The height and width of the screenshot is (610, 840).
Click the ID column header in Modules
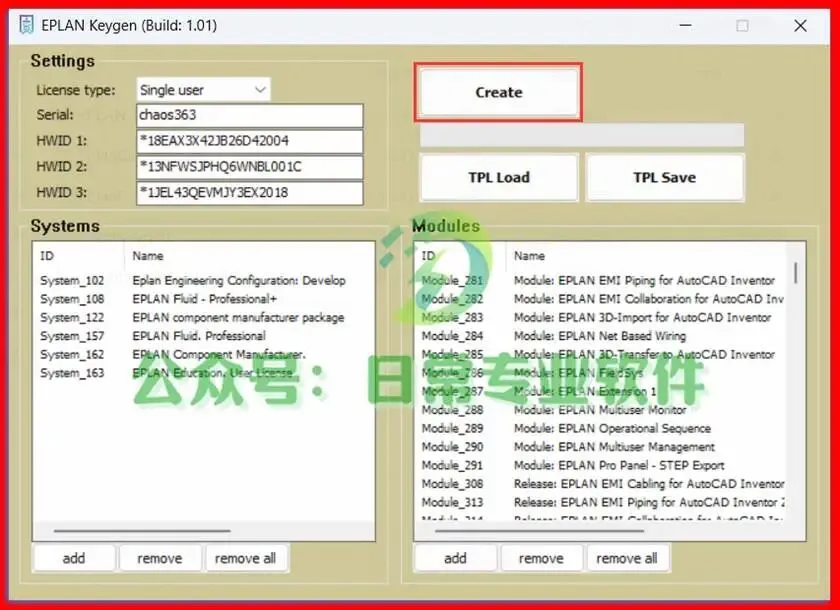point(429,255)
